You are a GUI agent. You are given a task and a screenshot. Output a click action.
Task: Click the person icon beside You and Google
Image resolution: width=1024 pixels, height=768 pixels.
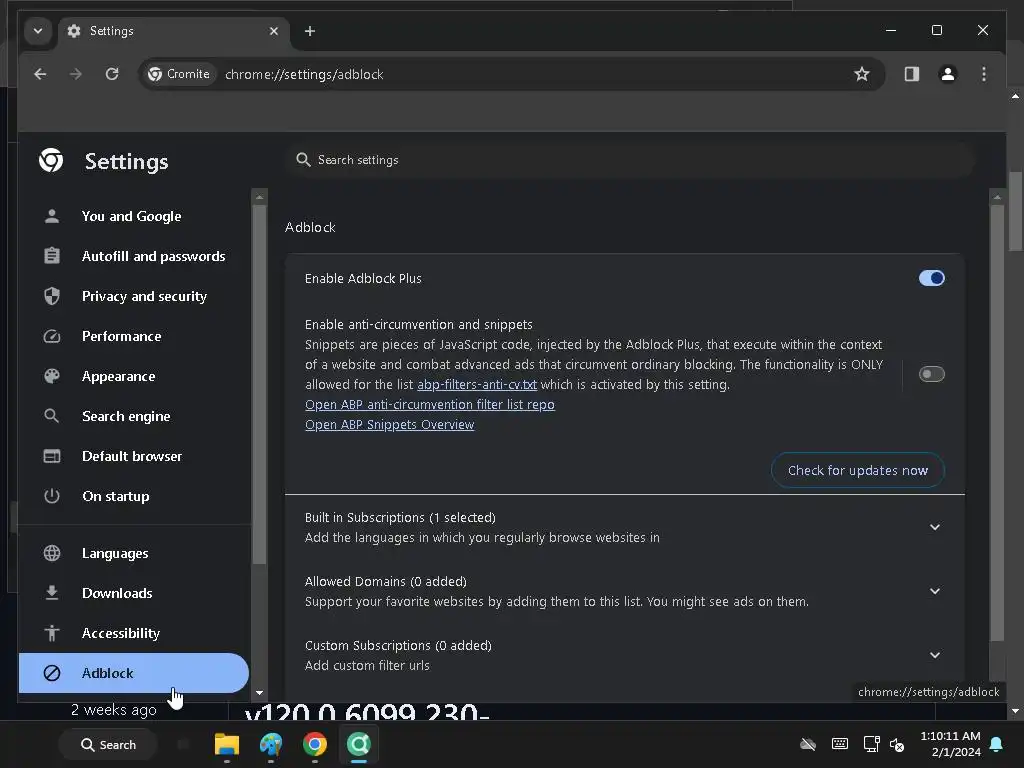coord(52,216)
